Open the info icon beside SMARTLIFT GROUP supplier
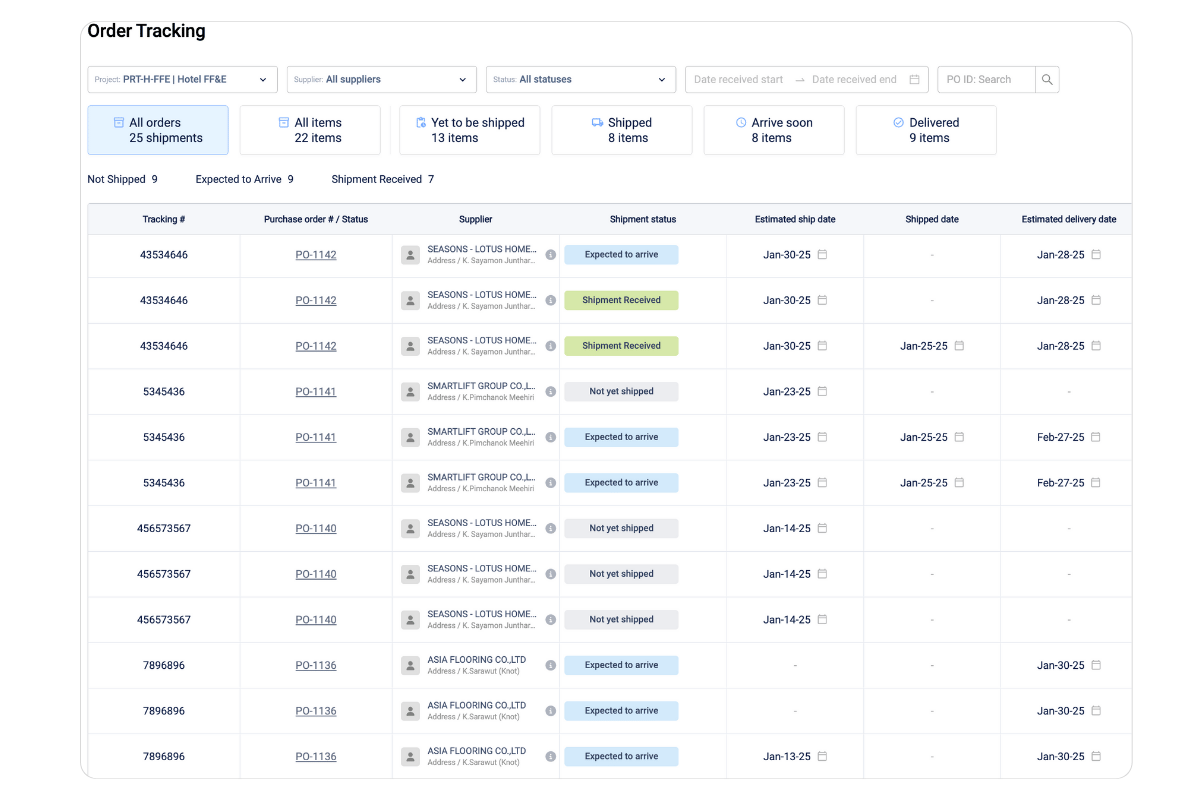The width and height of the screenshot is (1200, 800). (551, 391)
